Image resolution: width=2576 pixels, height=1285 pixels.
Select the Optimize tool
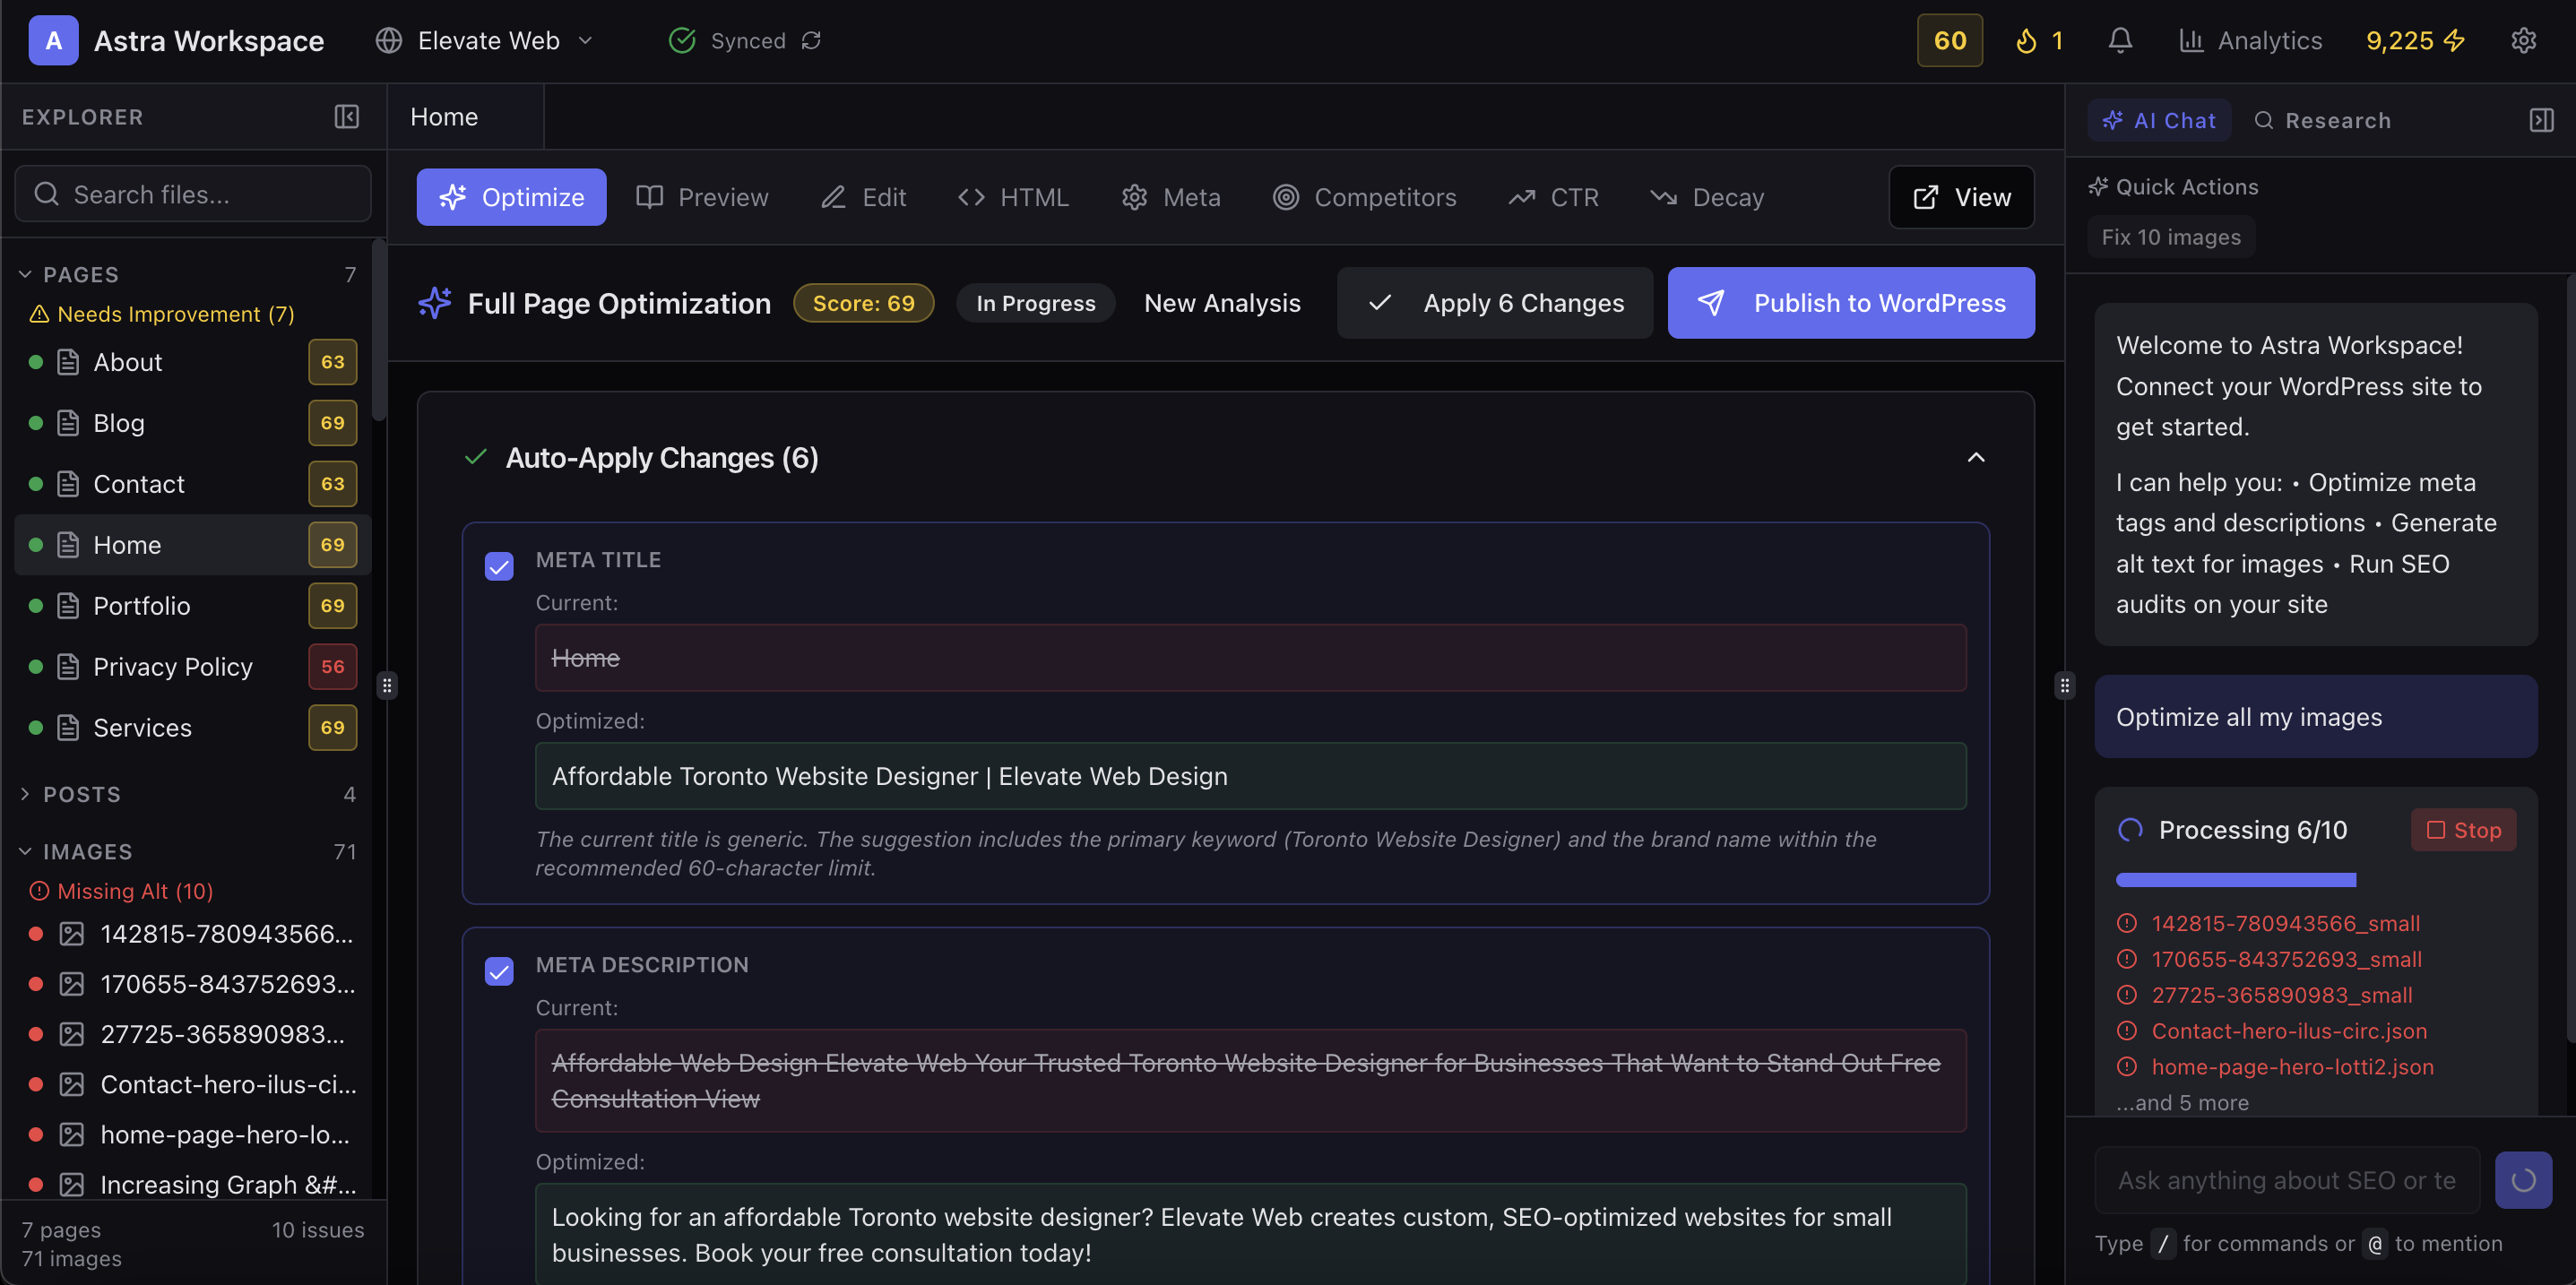click(511, 197)
